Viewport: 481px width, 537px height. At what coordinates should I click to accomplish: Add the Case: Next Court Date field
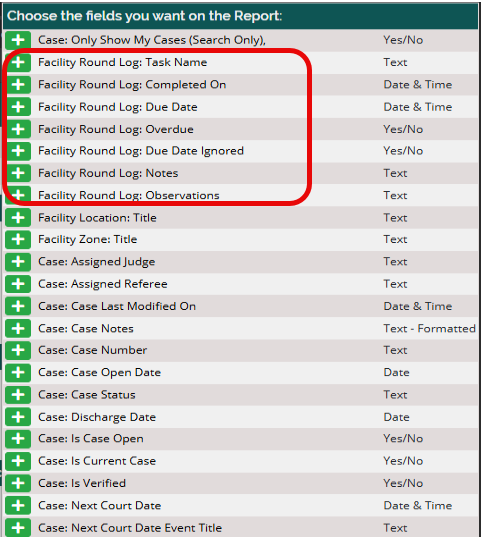point(18,505)
